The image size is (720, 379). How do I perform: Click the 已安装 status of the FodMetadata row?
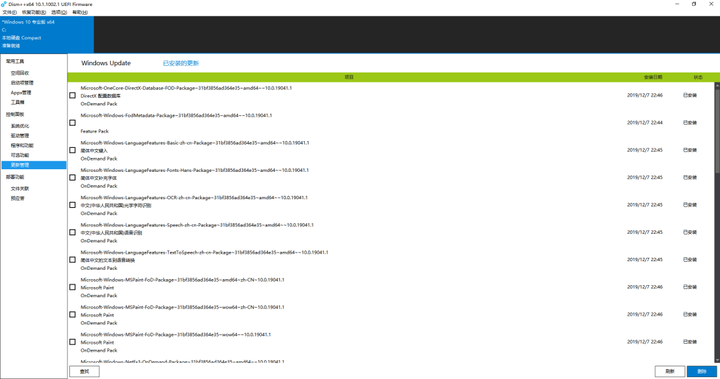690,123
